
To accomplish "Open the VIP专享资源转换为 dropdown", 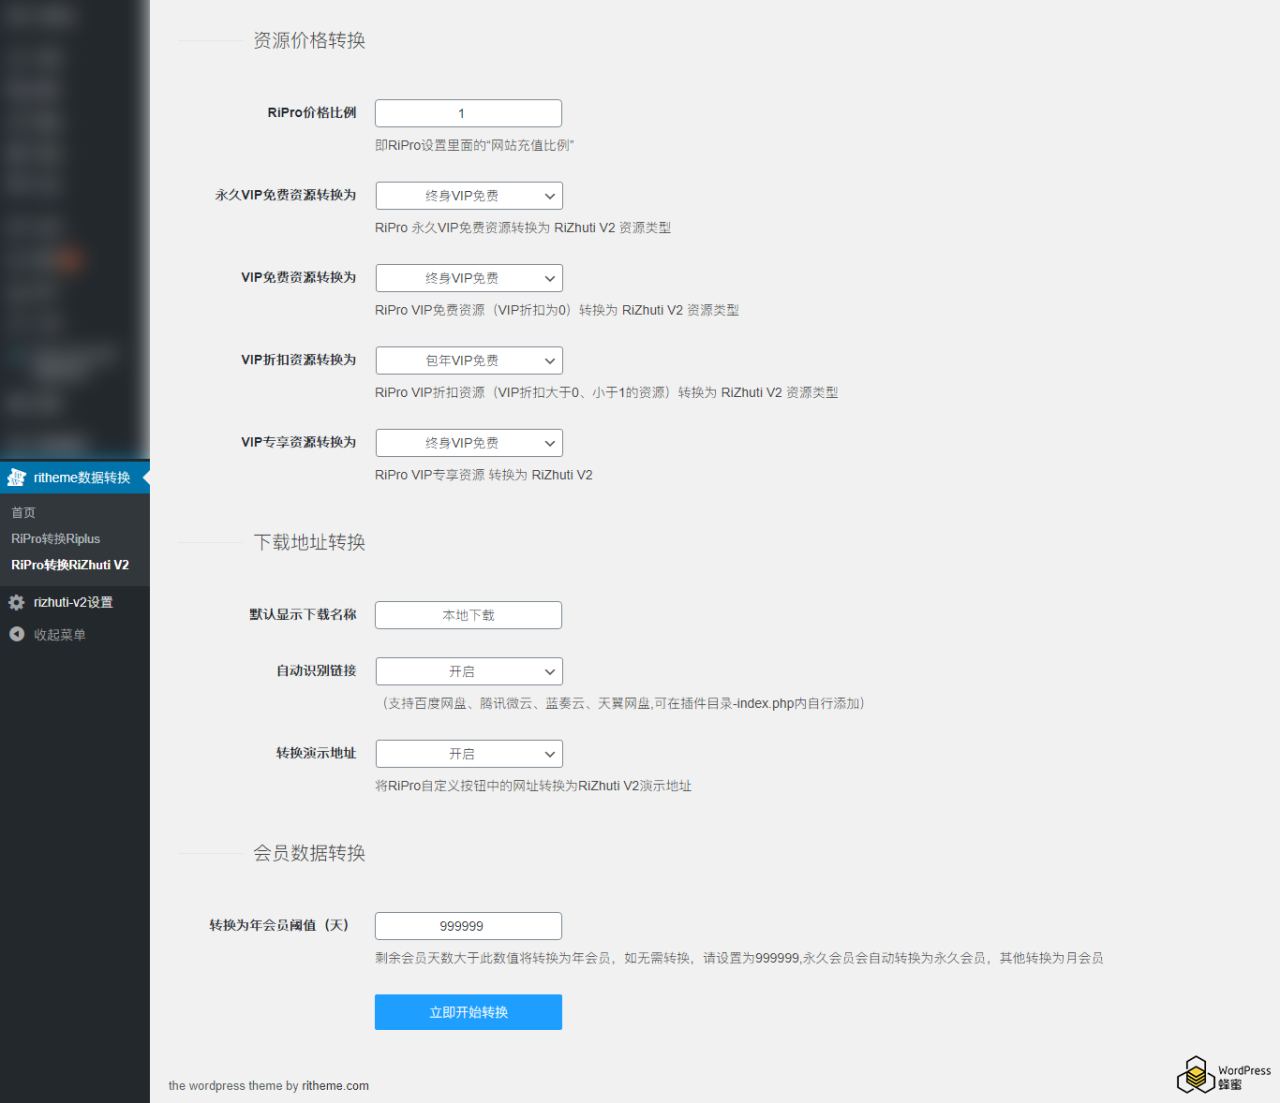I will 469,442.
